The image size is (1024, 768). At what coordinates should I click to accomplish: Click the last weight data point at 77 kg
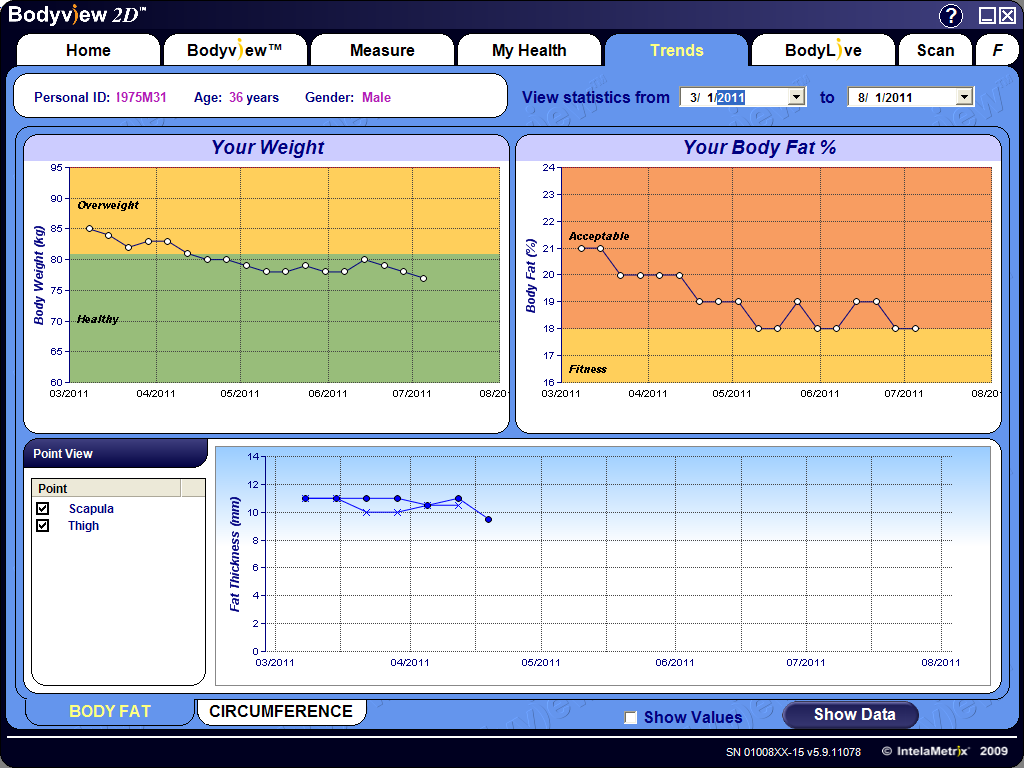[x=423, y=278]
